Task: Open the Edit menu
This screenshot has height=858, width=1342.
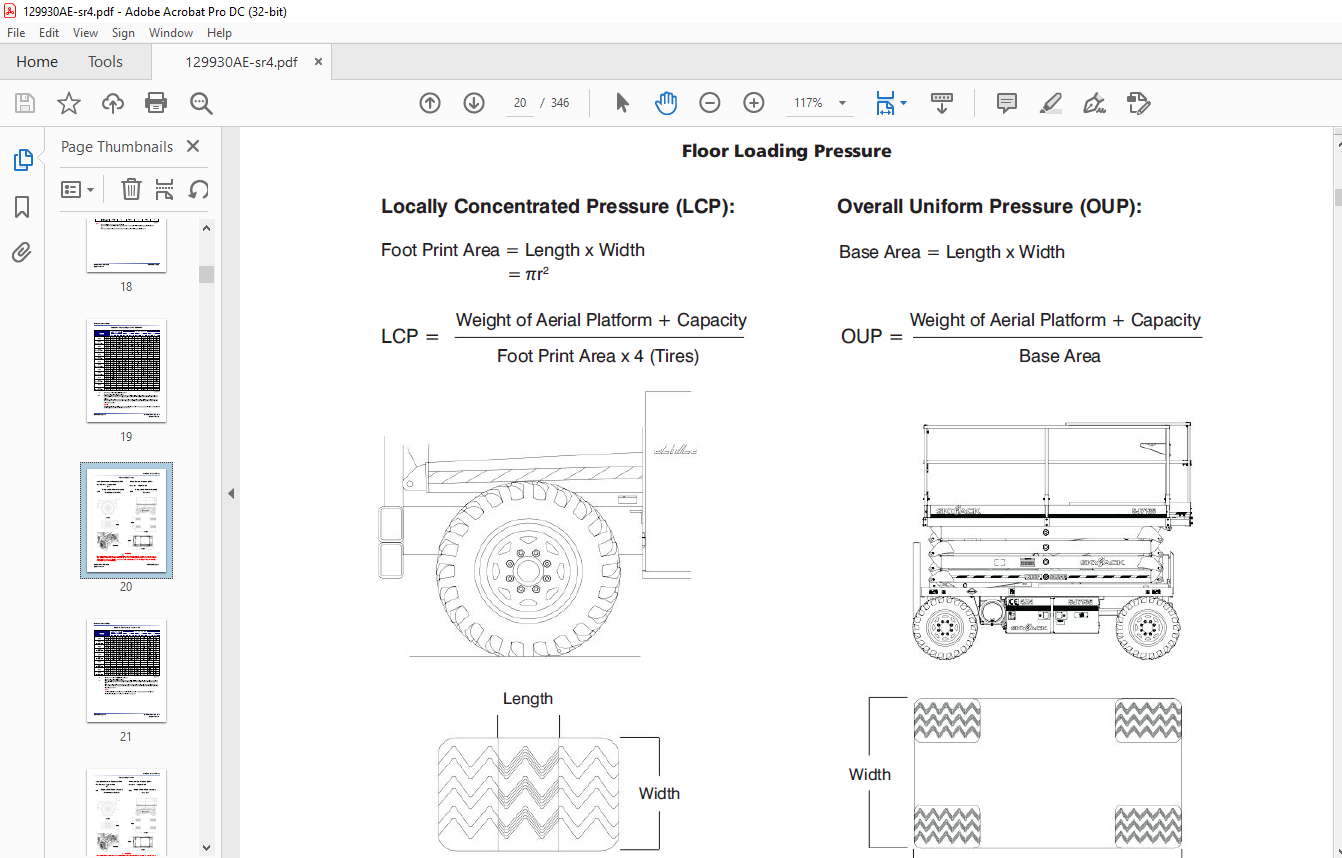Action: 49,33
